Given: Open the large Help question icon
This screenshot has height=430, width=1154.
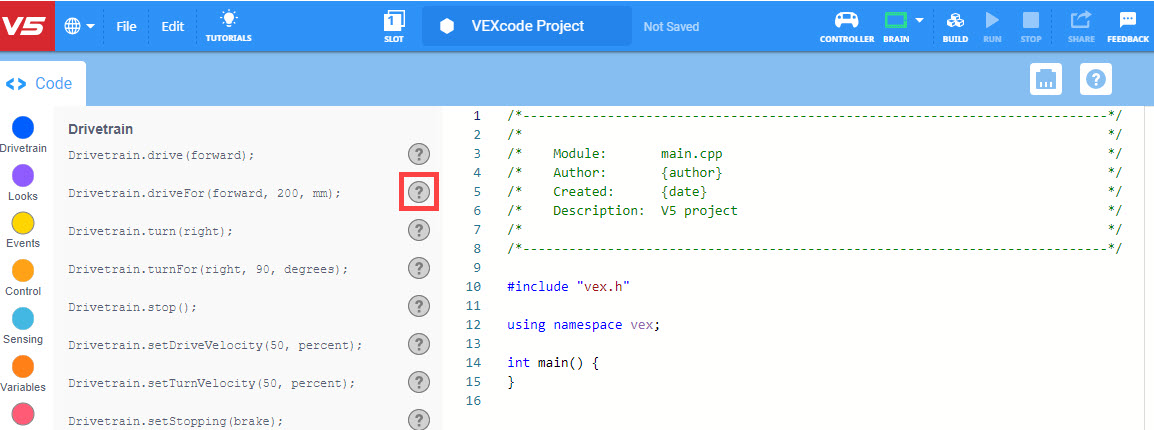Looking at the screenshot, I should 1095,79.
